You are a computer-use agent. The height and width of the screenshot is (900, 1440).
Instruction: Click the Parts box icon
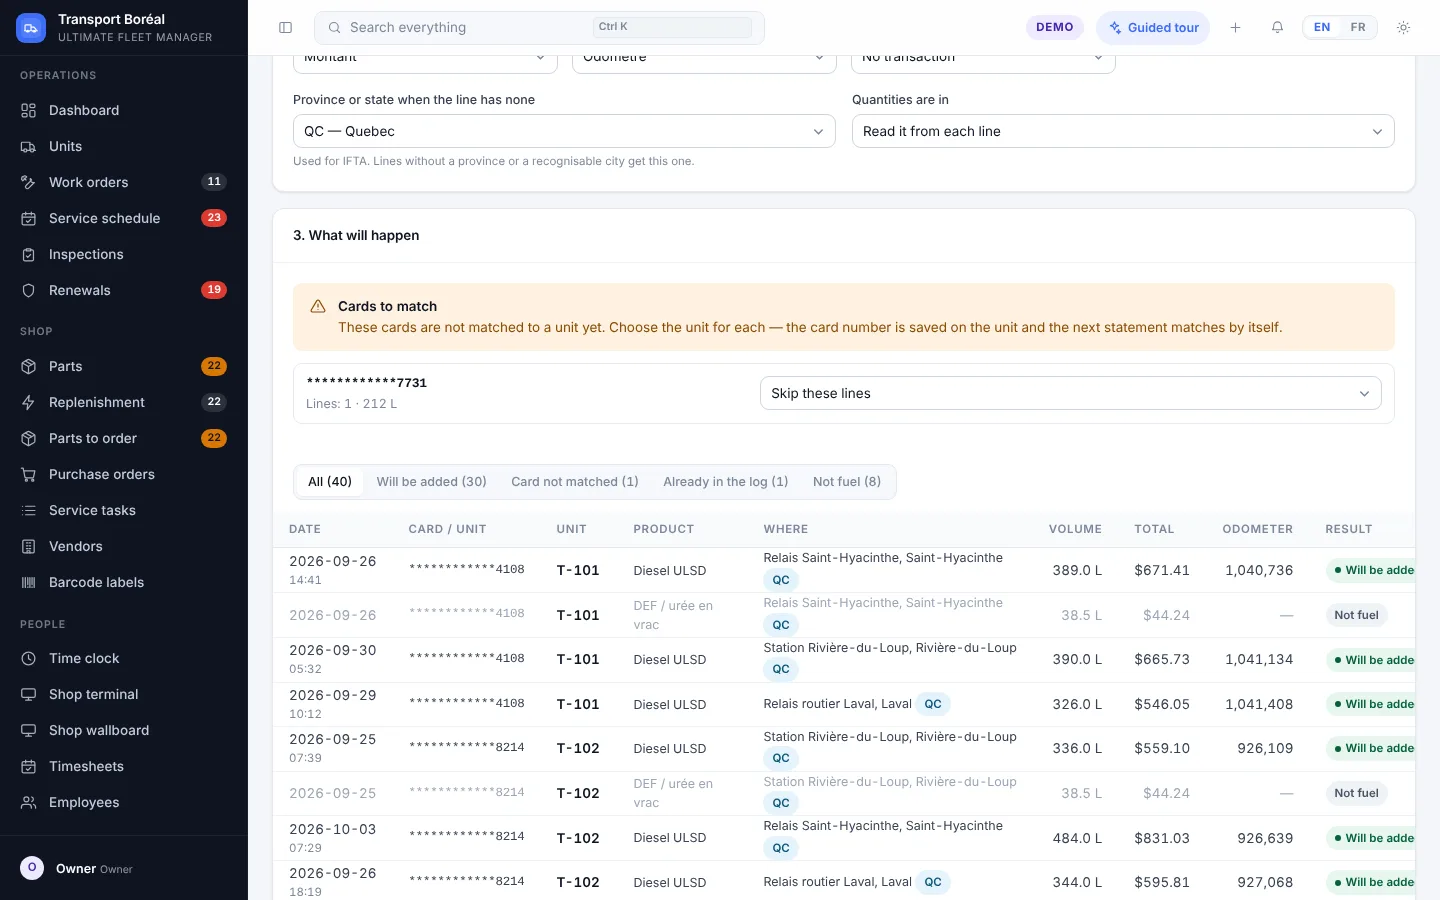[x=29, y=366]
